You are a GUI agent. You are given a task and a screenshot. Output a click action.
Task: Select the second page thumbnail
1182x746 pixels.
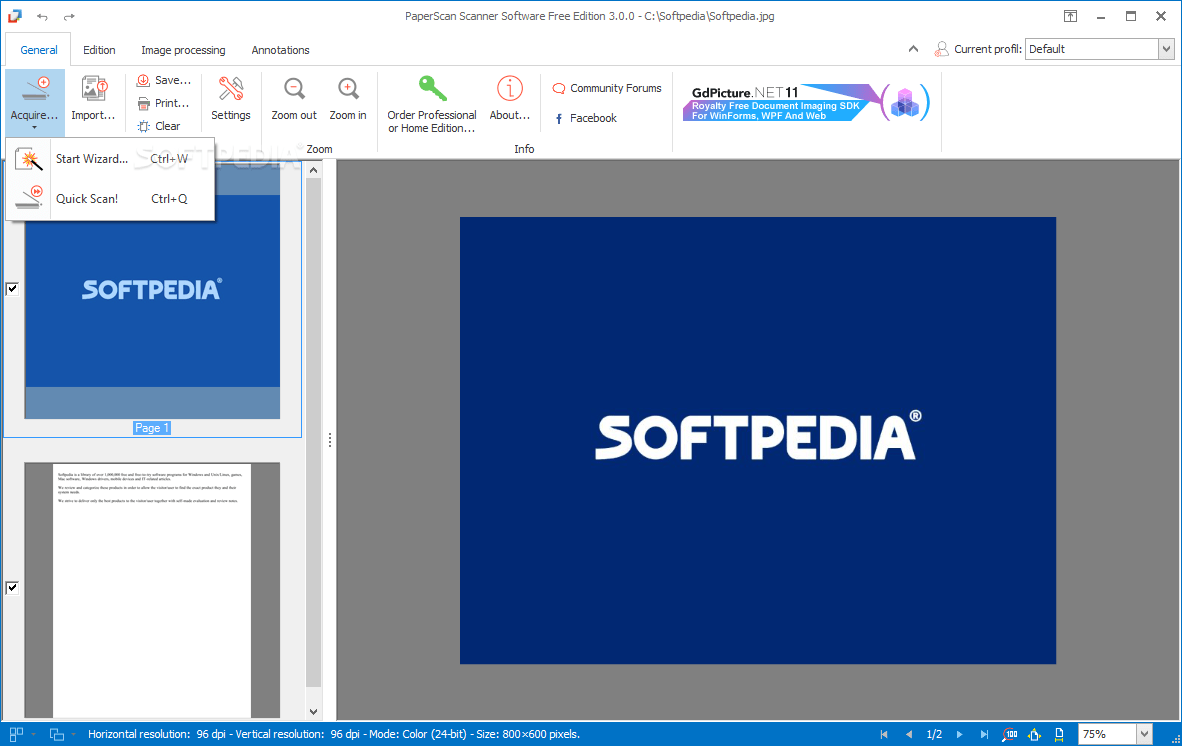pyautogui.click(x=152, y=590)
